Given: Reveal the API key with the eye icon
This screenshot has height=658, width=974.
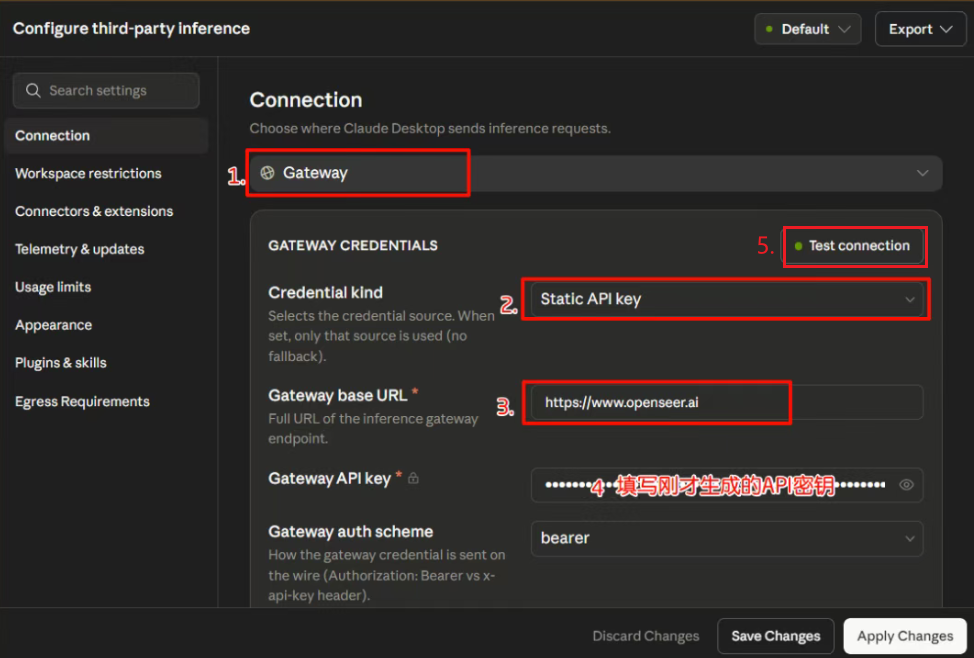Looking at the screenshot, I should tap(906, 485).
